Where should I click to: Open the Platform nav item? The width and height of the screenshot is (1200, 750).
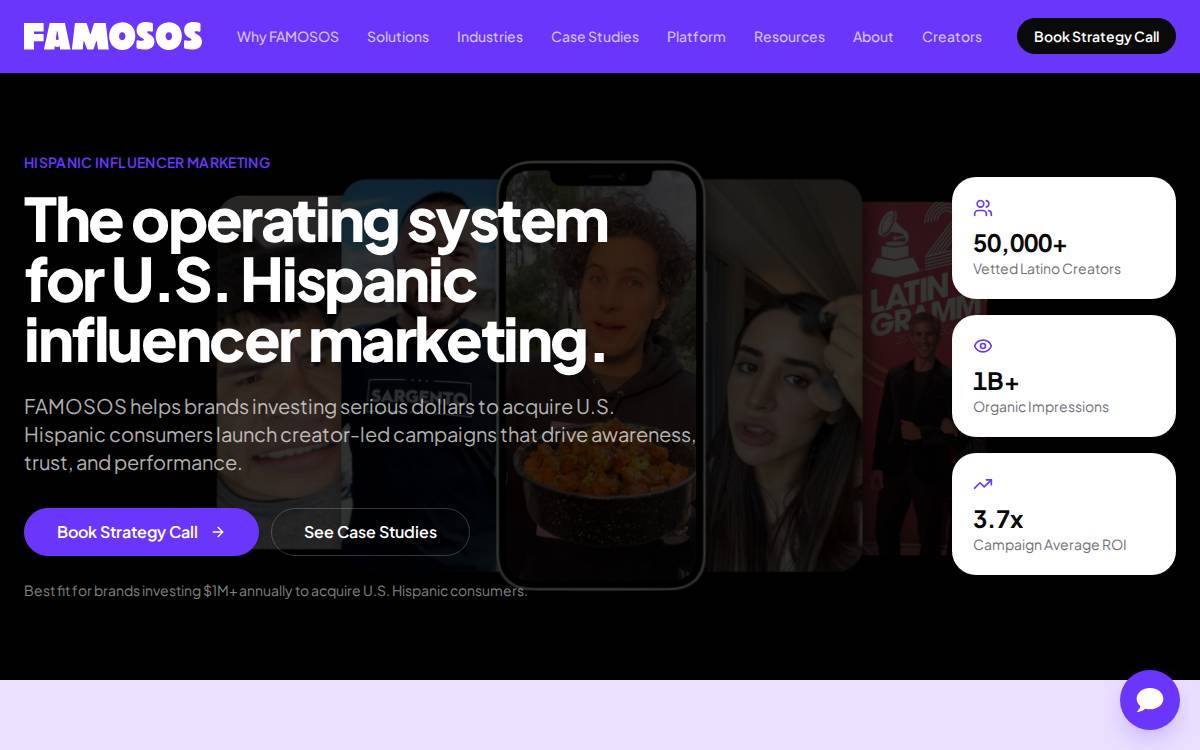point(696,37)
